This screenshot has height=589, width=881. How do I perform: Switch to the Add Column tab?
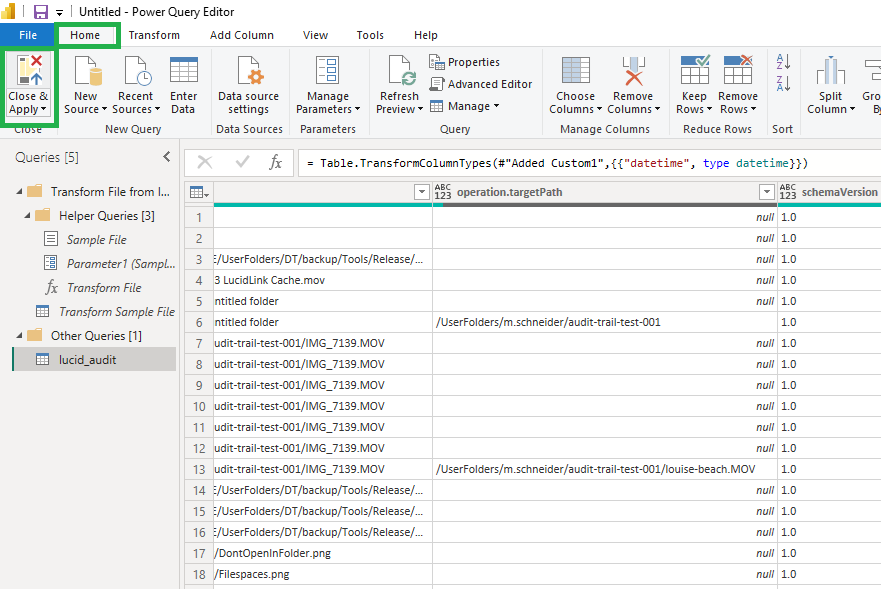coord(242,35)
